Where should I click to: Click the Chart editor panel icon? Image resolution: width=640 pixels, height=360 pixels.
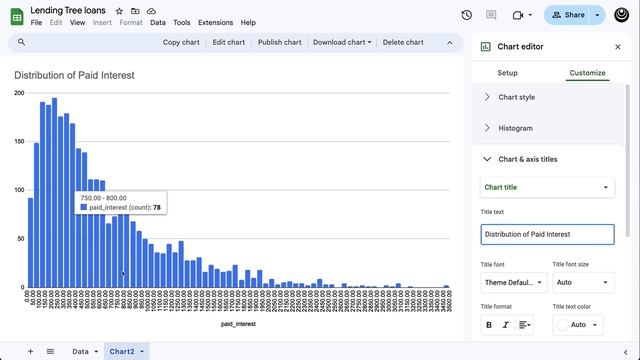click(486, 47)
